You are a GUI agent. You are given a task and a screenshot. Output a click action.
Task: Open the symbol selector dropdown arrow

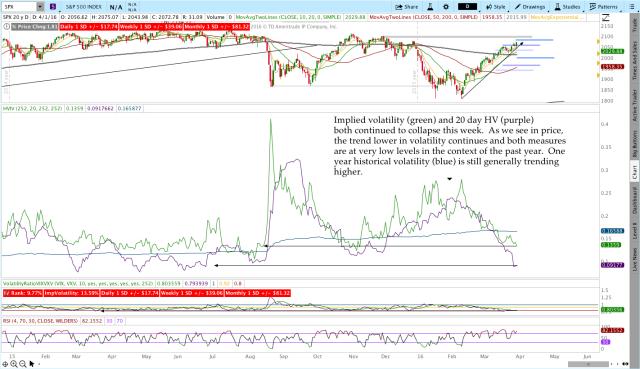tap(40, 7)
